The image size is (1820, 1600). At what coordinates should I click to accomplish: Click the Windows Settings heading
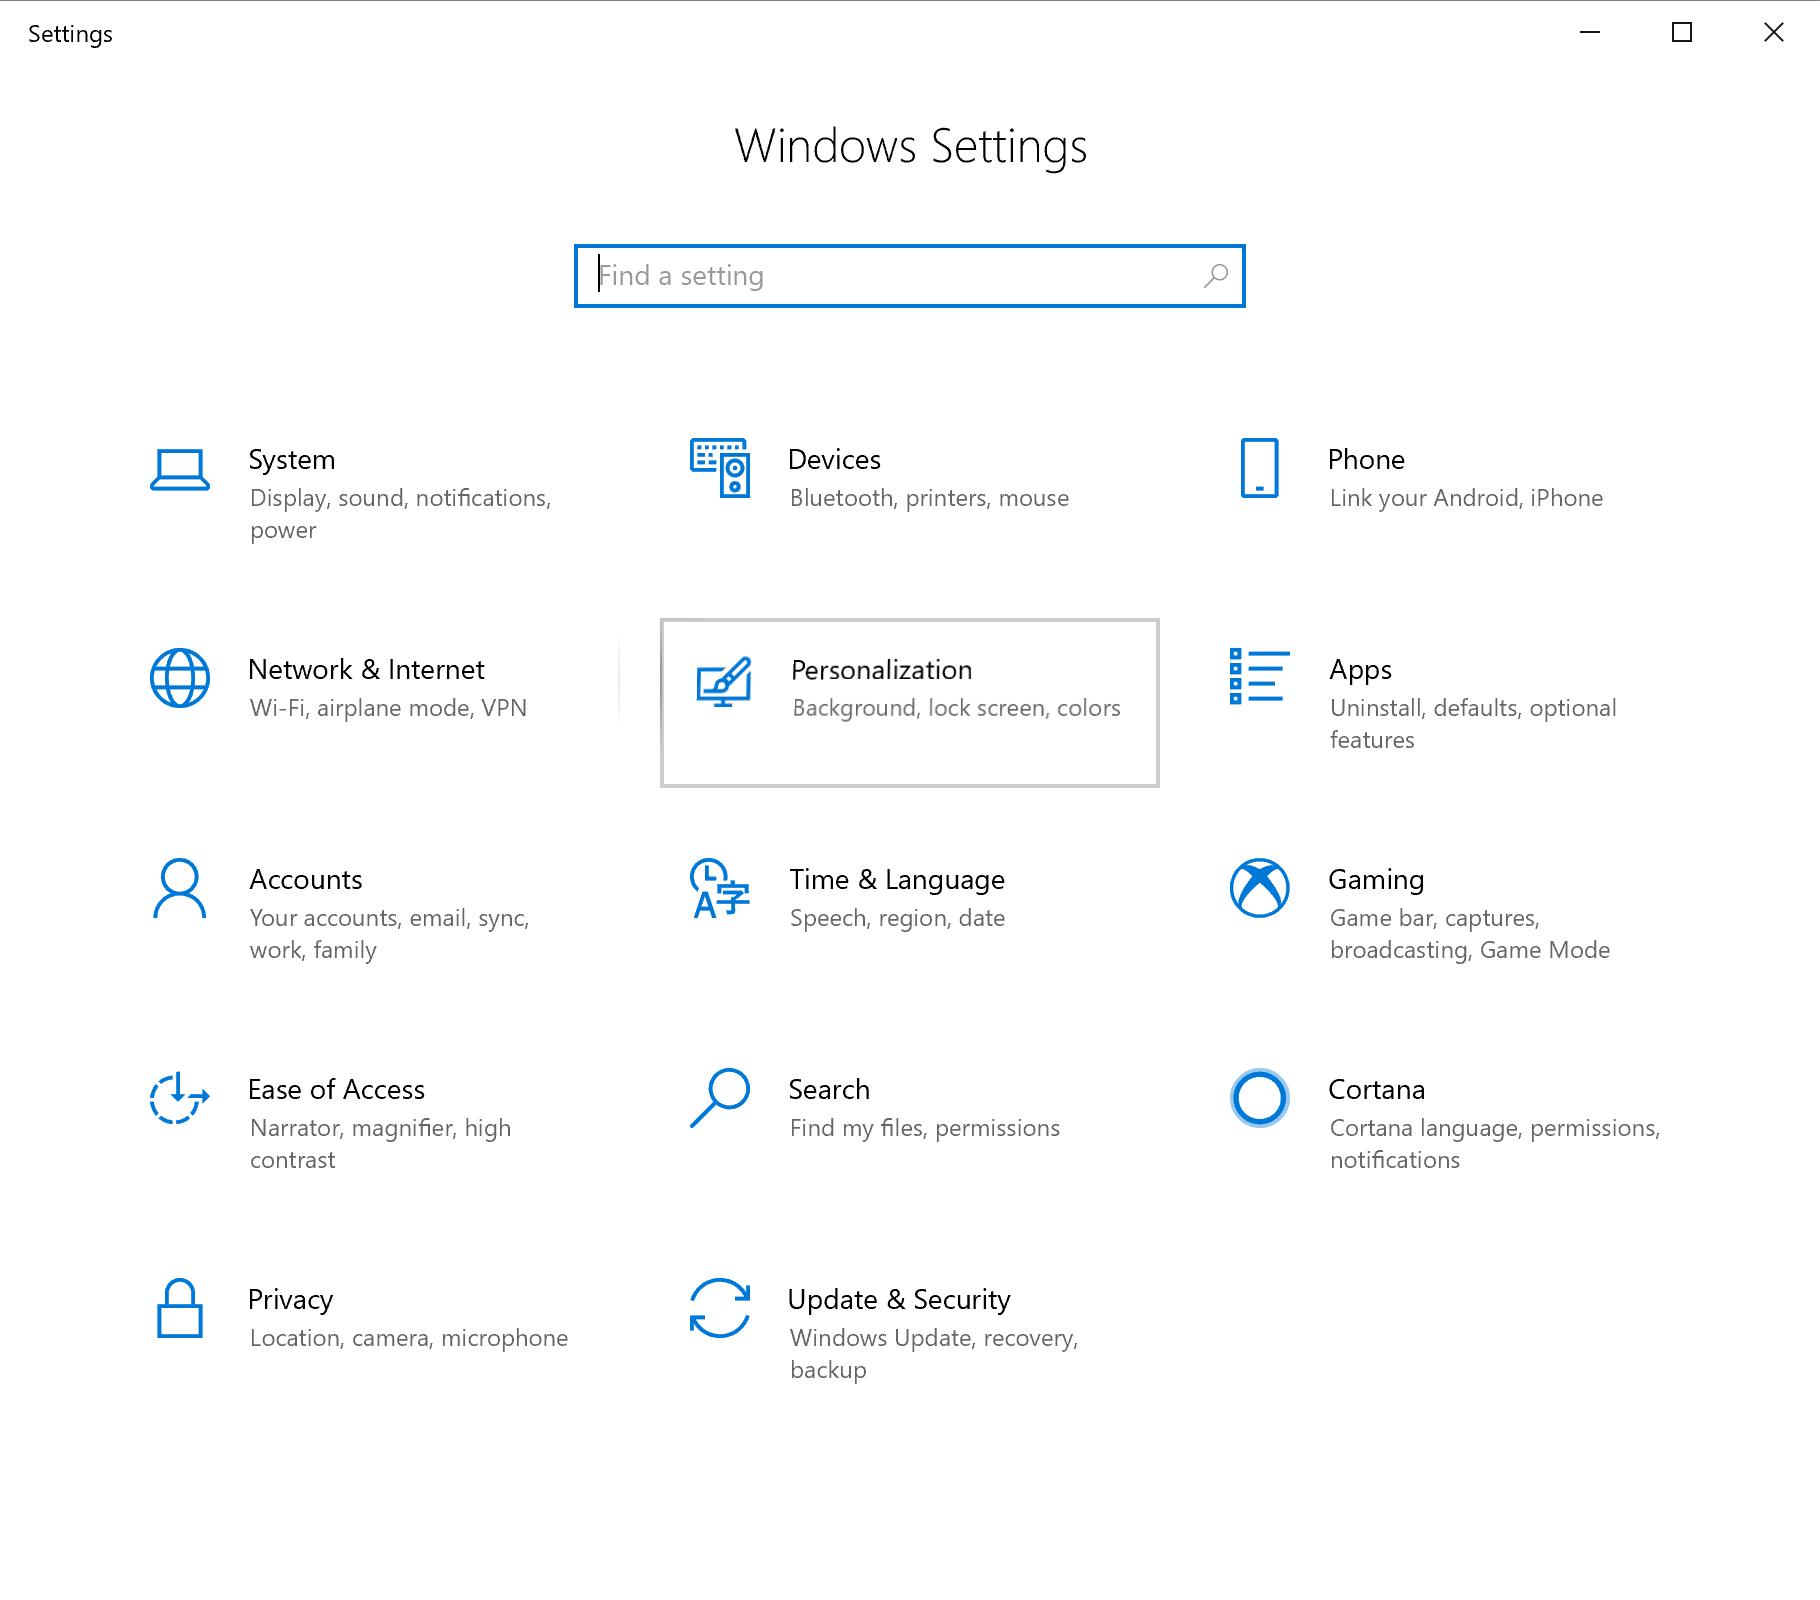click(x=910, y=146)
